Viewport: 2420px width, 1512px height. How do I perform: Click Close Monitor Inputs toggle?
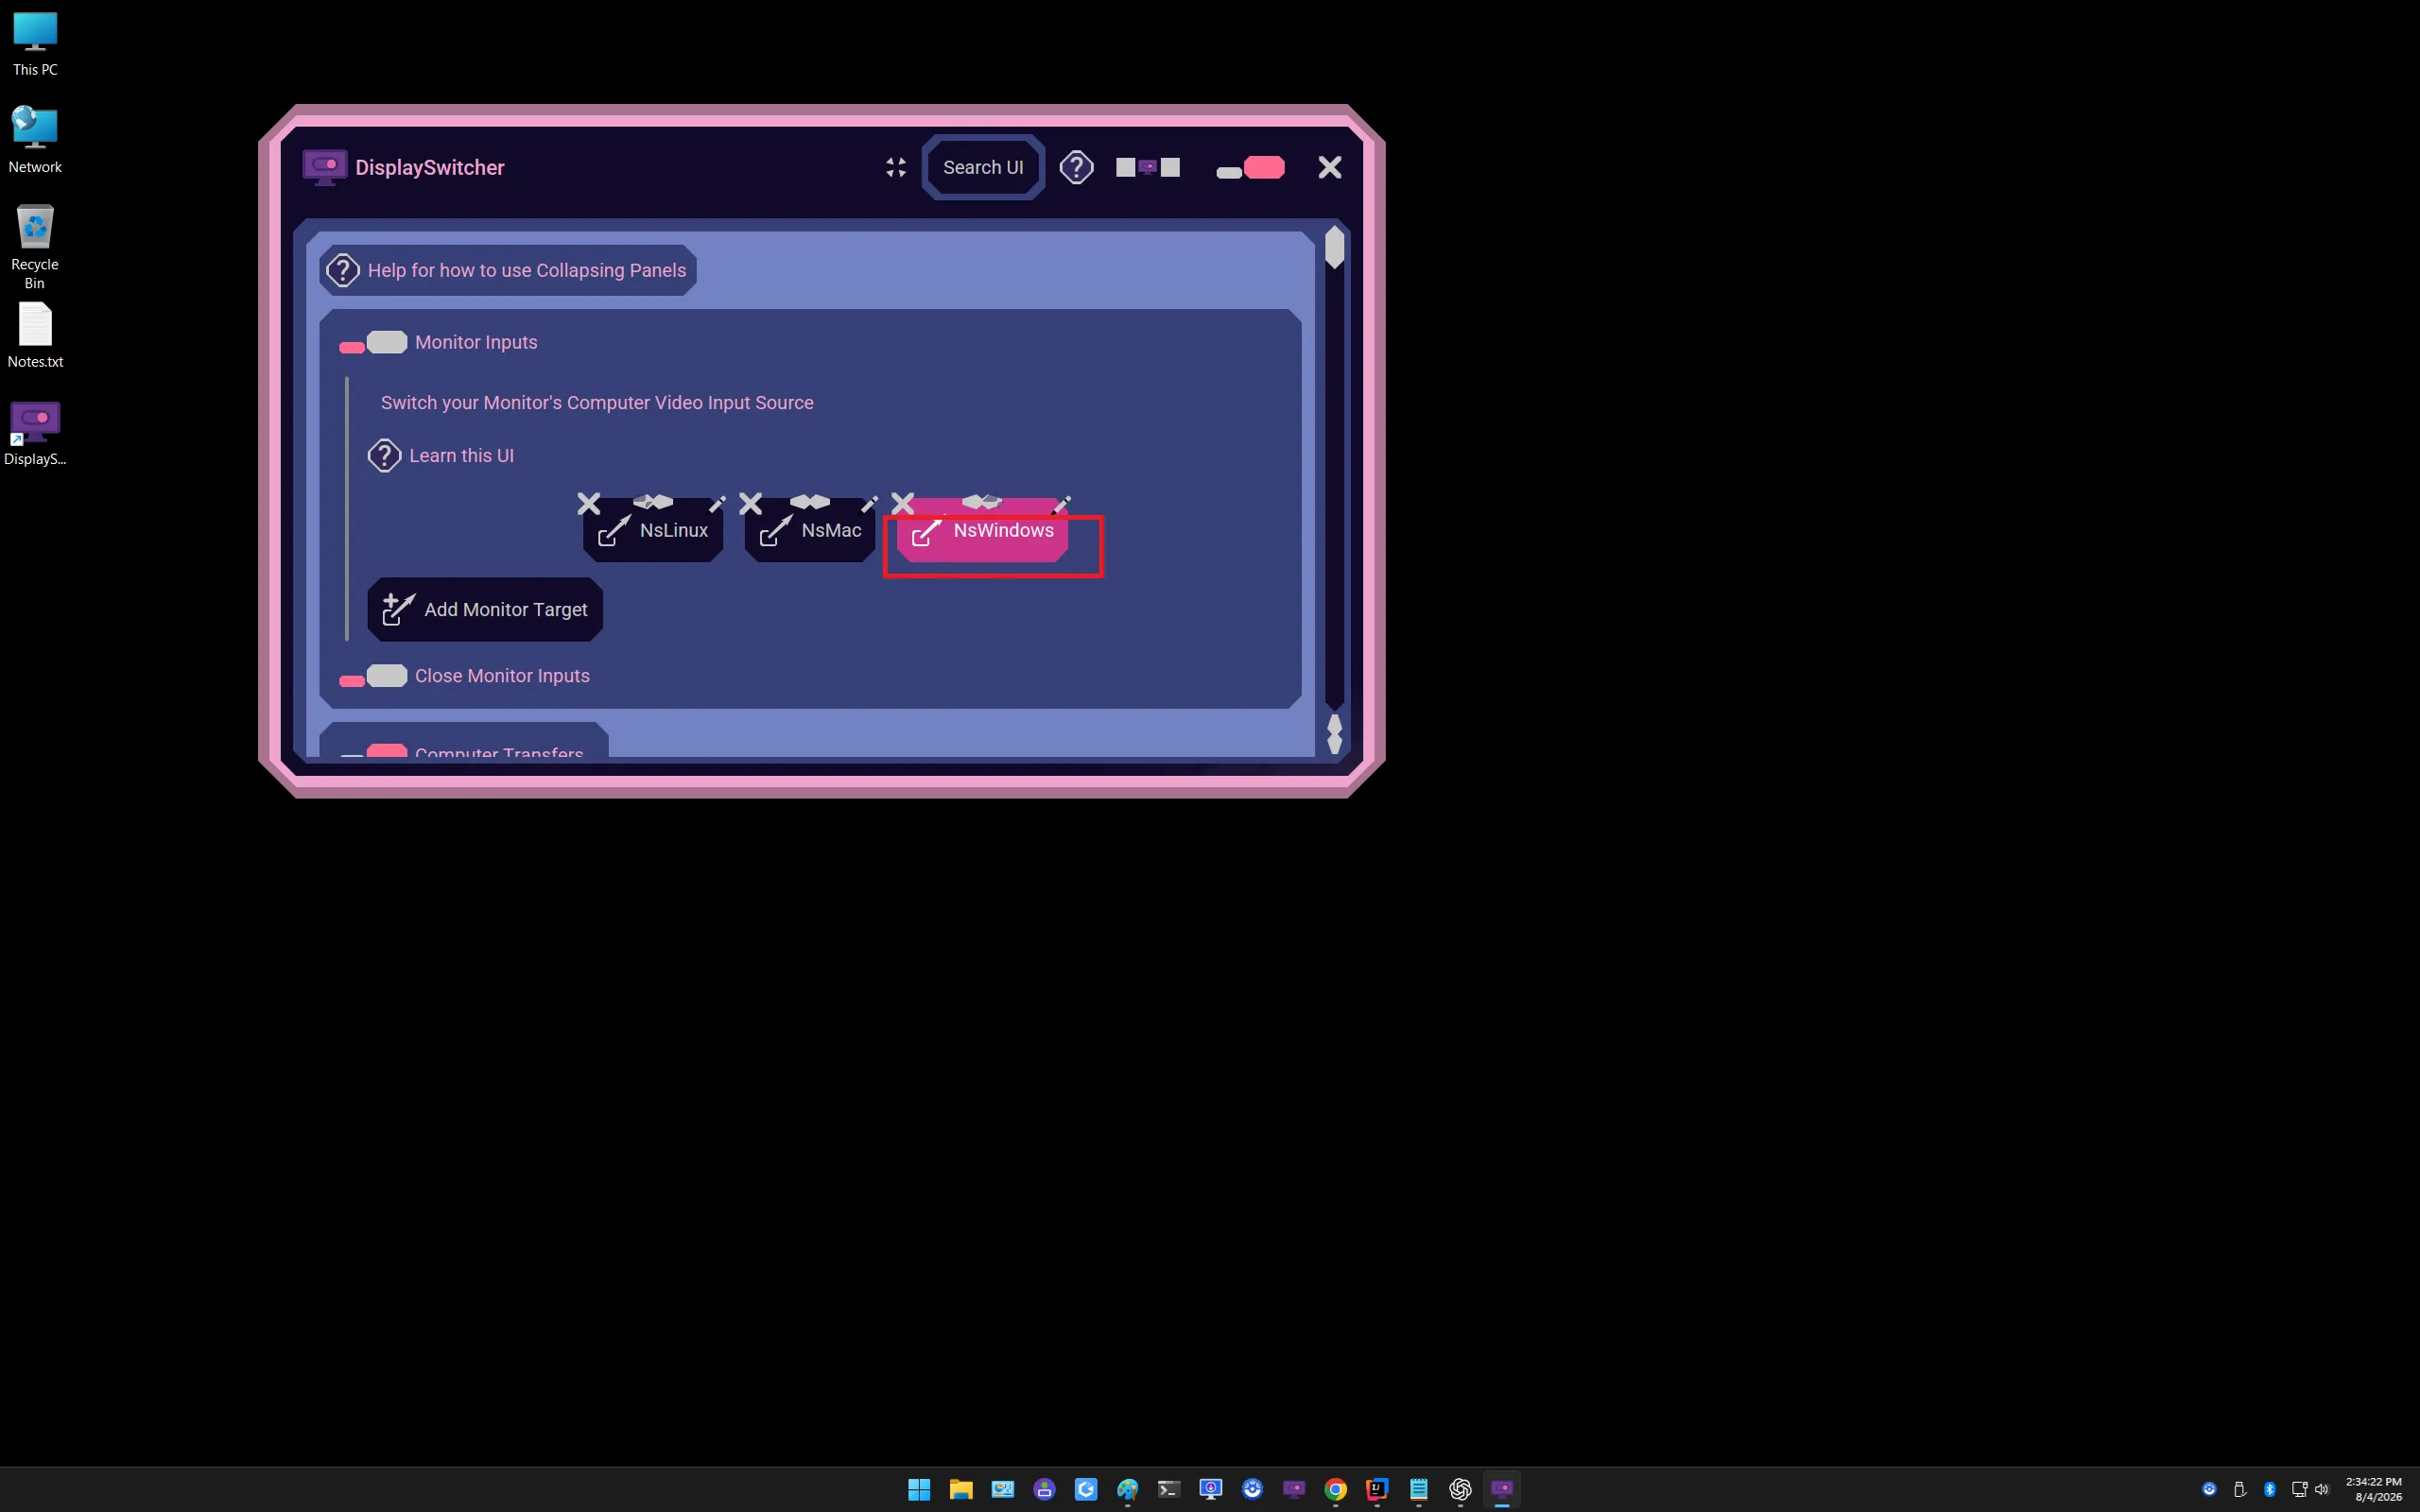[373, 677]
